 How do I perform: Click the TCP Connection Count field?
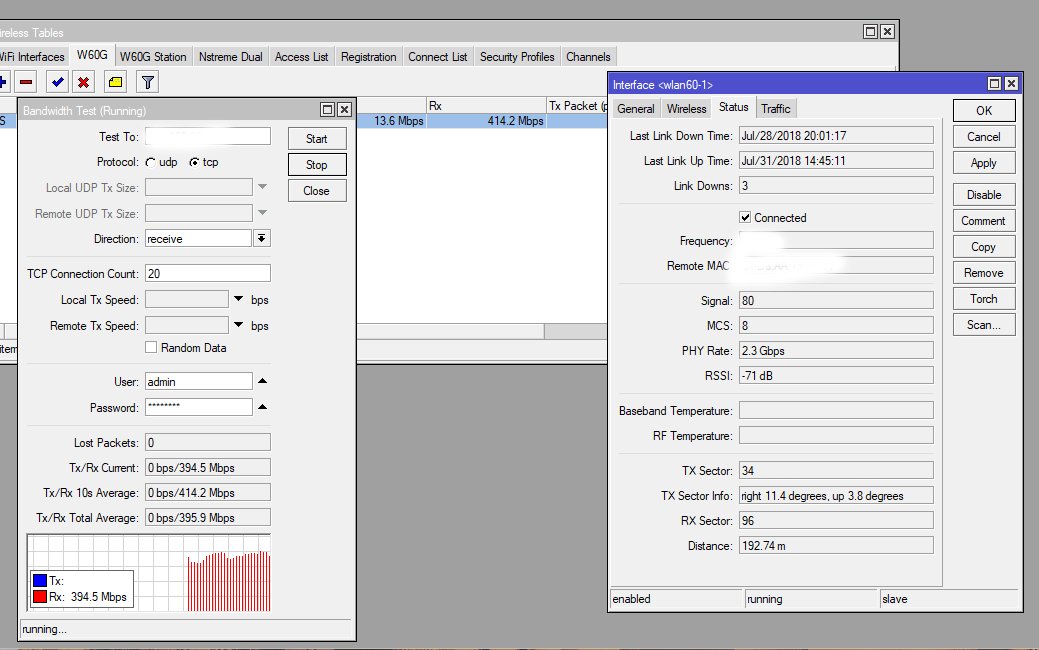click(x=207, y=273)
